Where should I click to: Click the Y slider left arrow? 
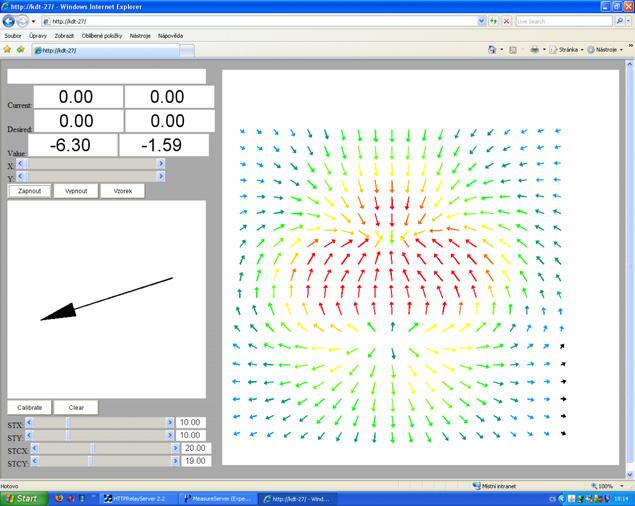point(21,176)
